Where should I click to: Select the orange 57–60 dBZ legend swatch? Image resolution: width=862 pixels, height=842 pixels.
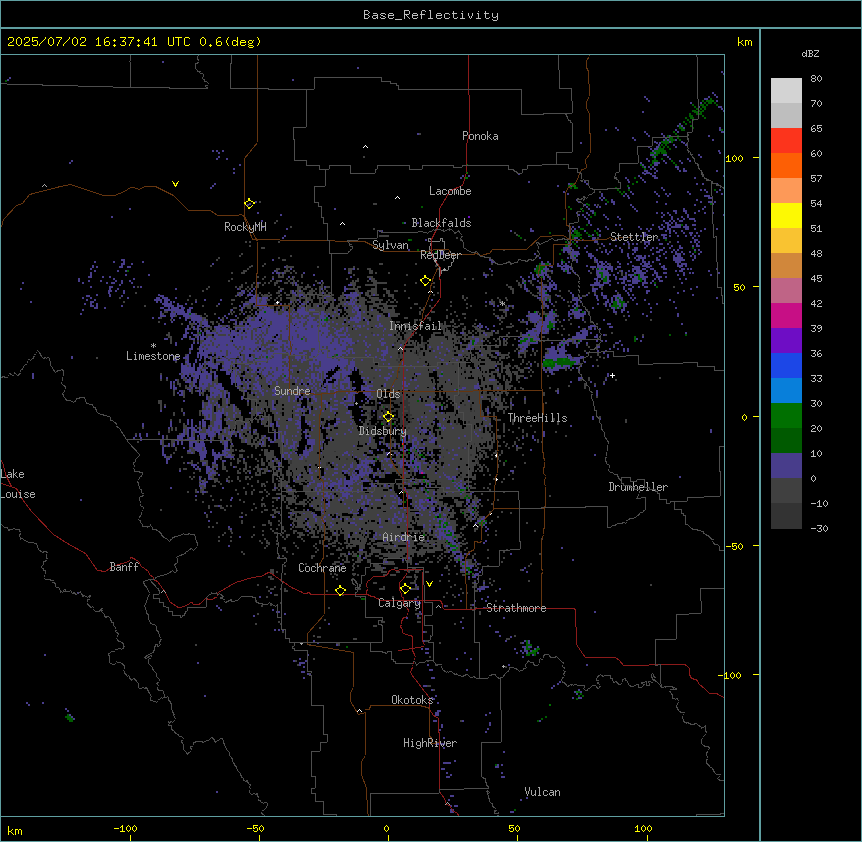[786, 165]
